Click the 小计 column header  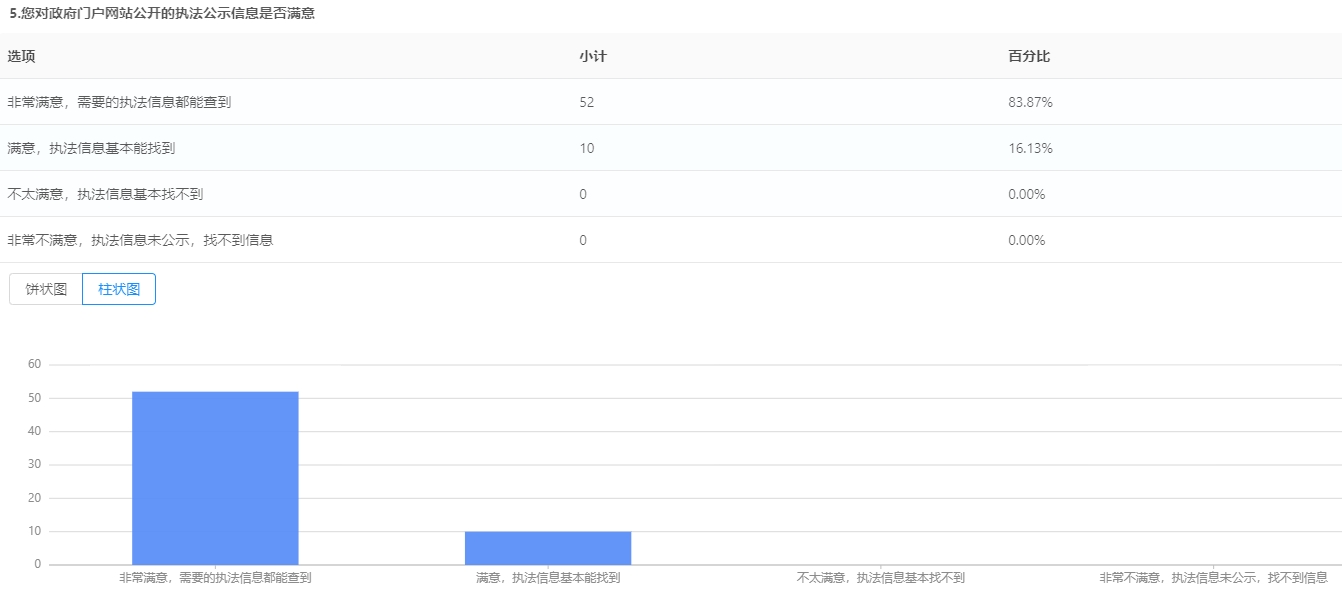tap(592, 56)
